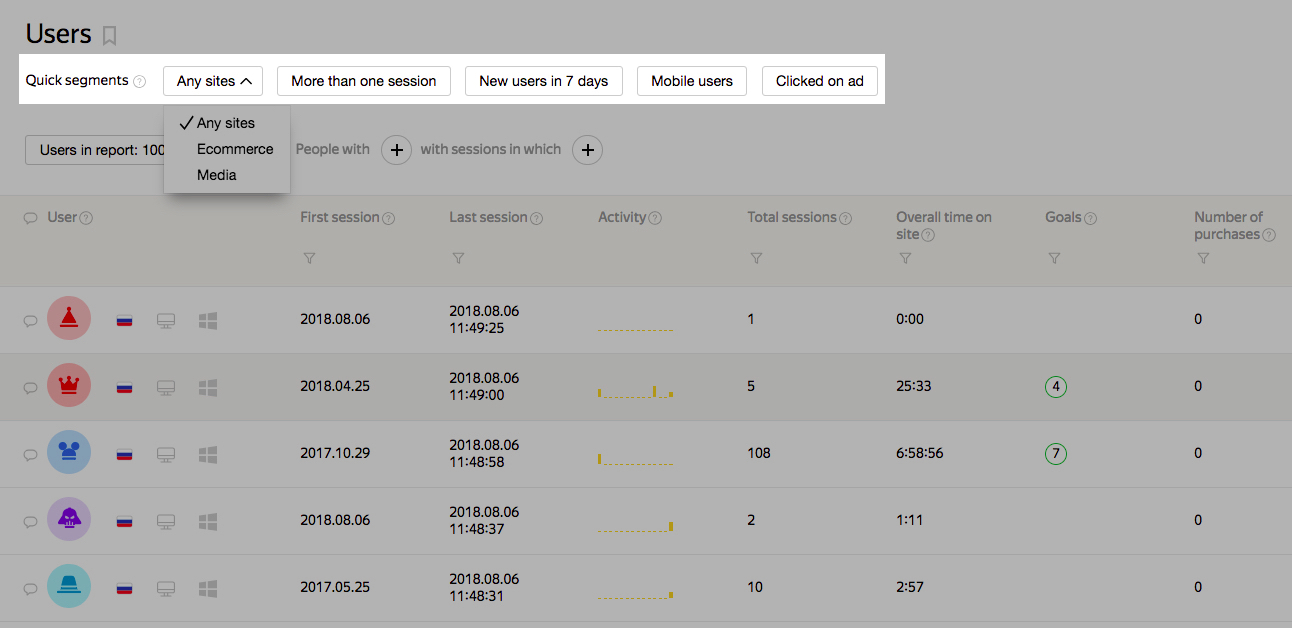Image resolution: width=1292 pixels, height=628 pixels.
Task: Click the bookmark icon next to Users
Action: [x=110, y=36]
